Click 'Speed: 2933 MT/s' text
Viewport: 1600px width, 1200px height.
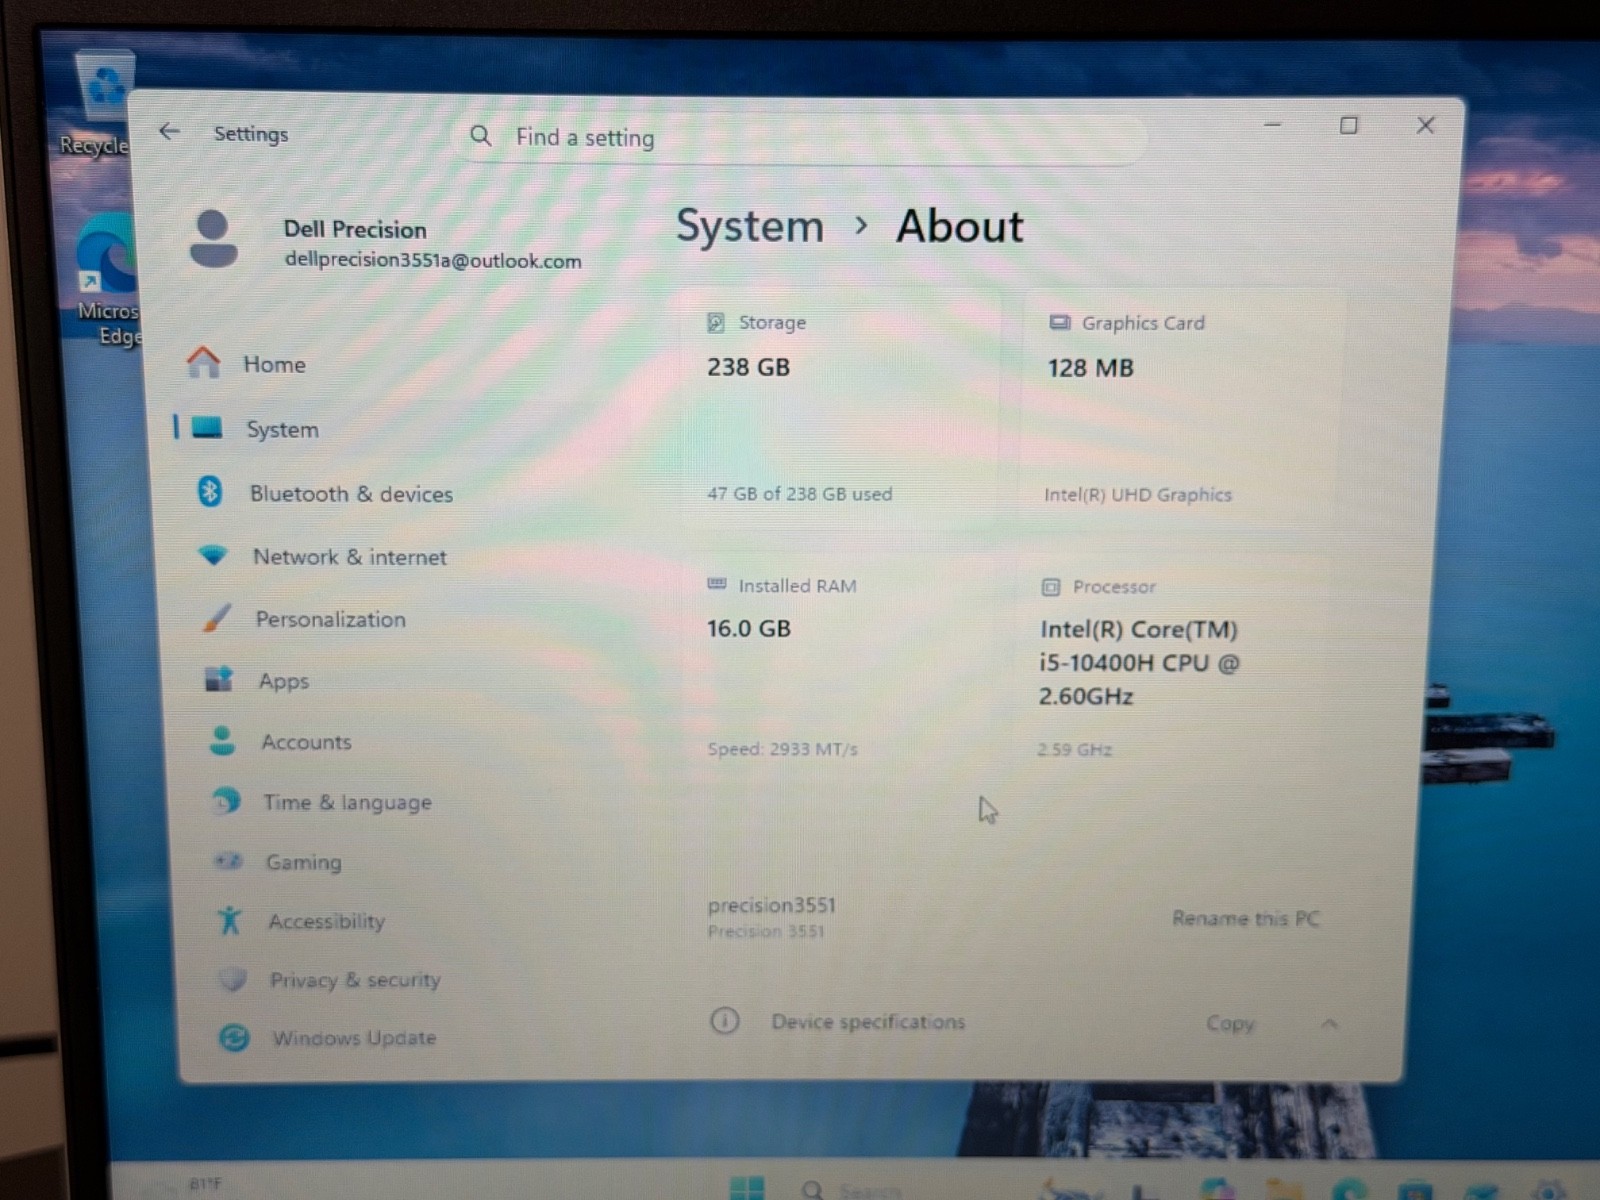pyautogui.click(x=782, y=749)
